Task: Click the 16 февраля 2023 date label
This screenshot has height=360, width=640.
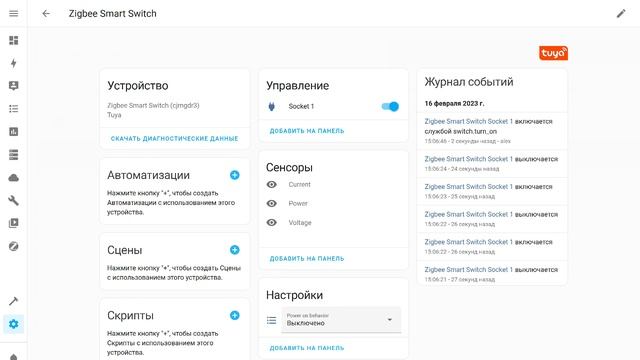Action: point(454,104)
